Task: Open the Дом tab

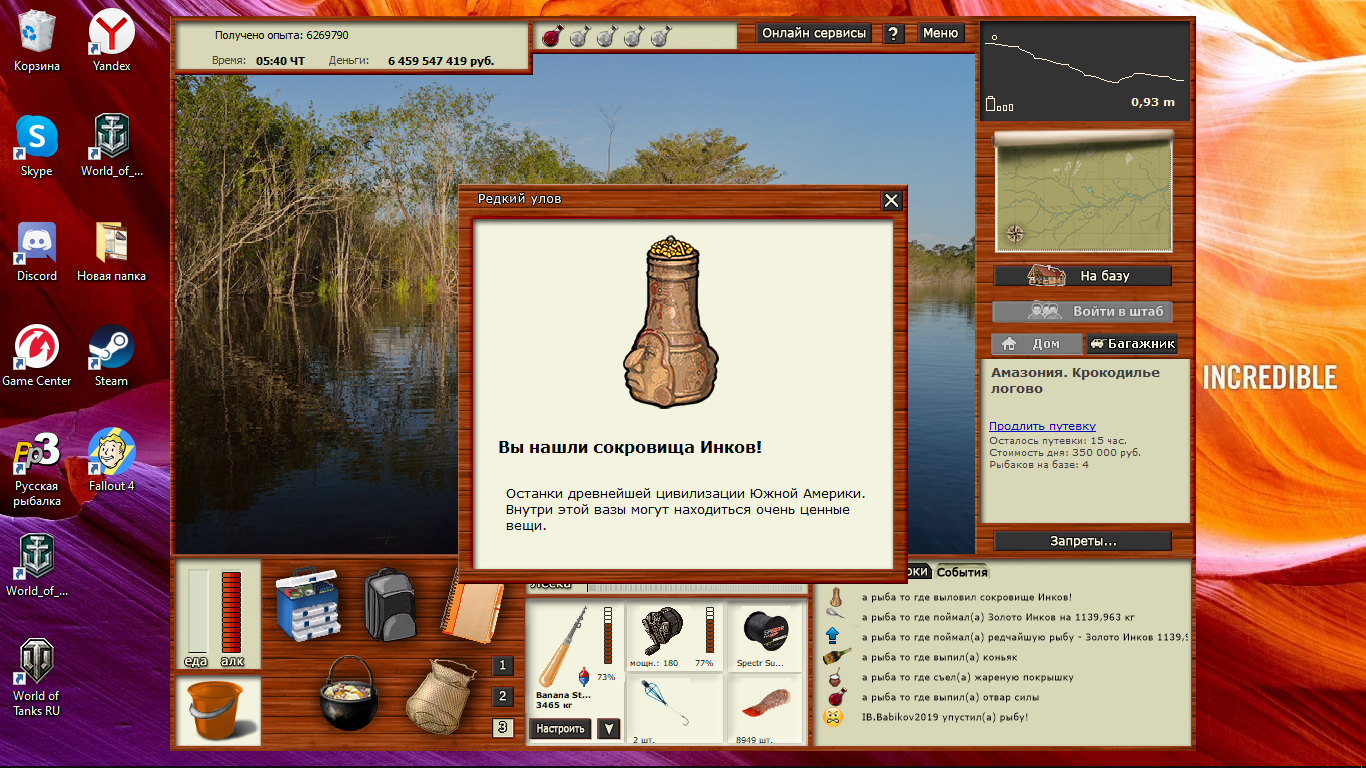Action: point(1037,344)
